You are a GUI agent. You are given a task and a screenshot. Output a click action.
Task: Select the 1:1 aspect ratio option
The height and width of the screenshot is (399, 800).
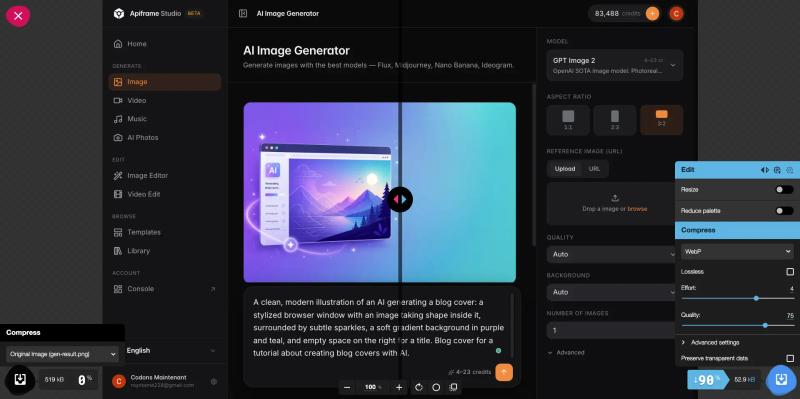pos(568,120)
